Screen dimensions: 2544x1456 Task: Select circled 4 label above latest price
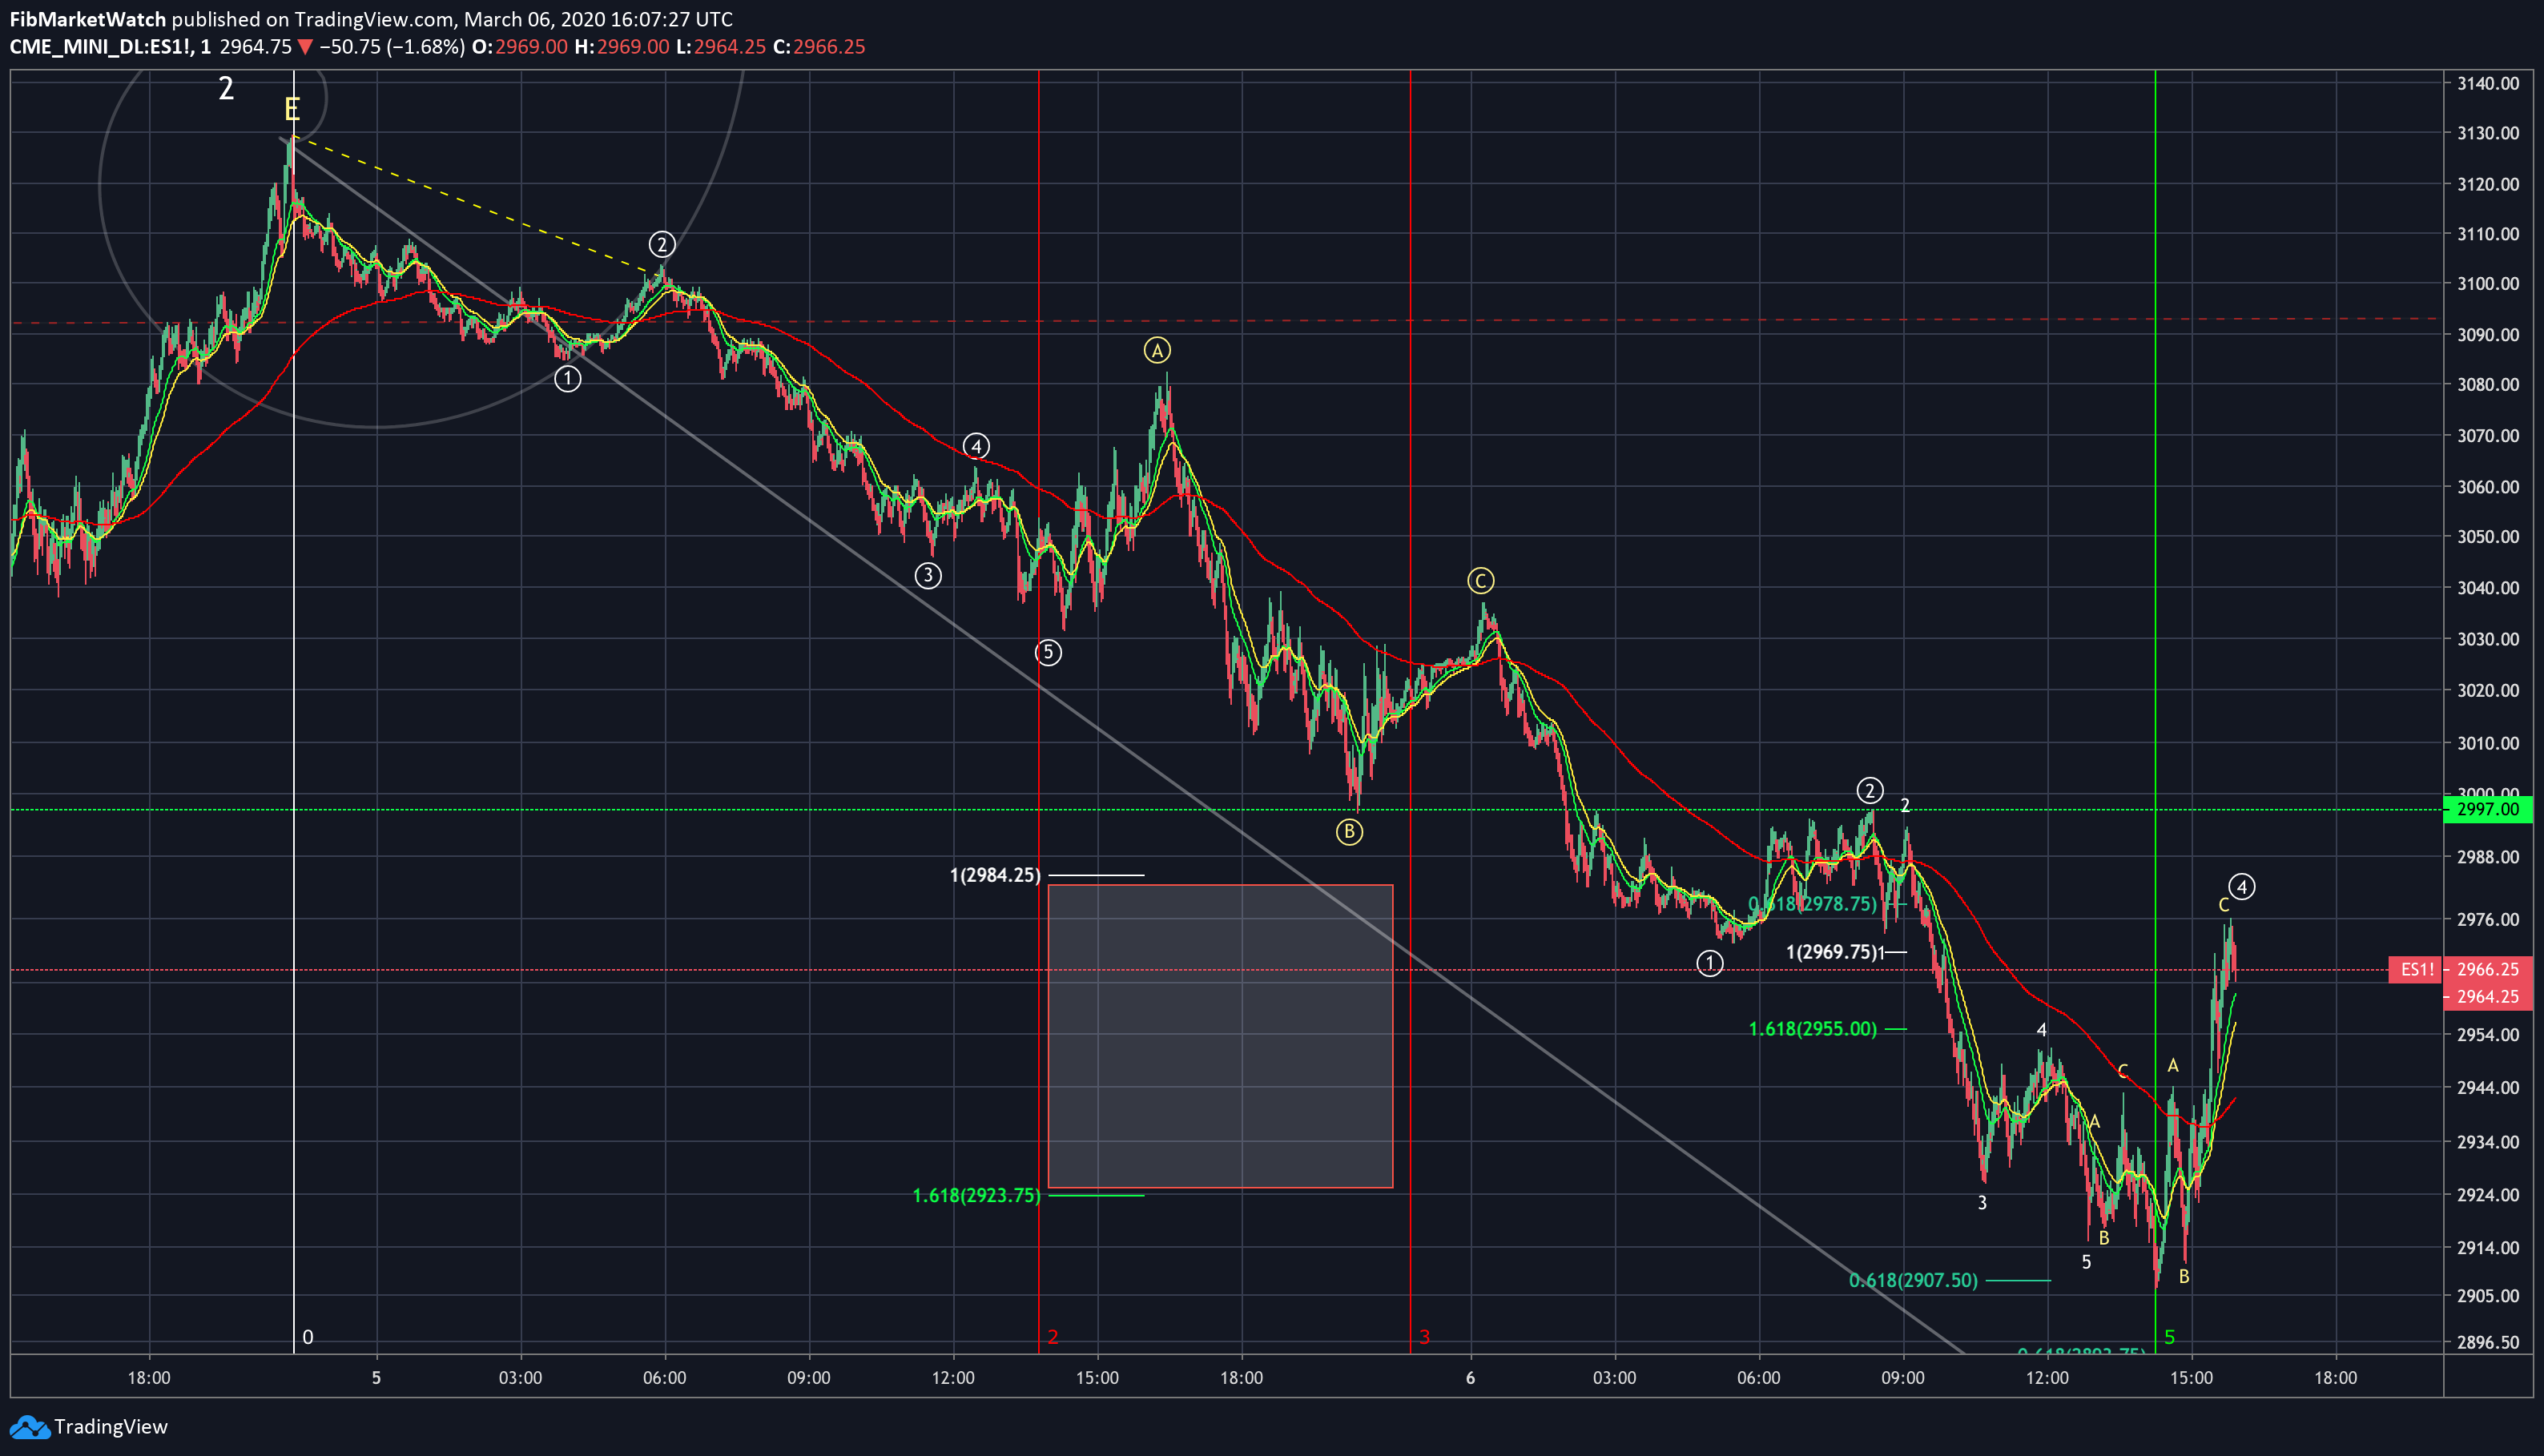(2241, 886)
